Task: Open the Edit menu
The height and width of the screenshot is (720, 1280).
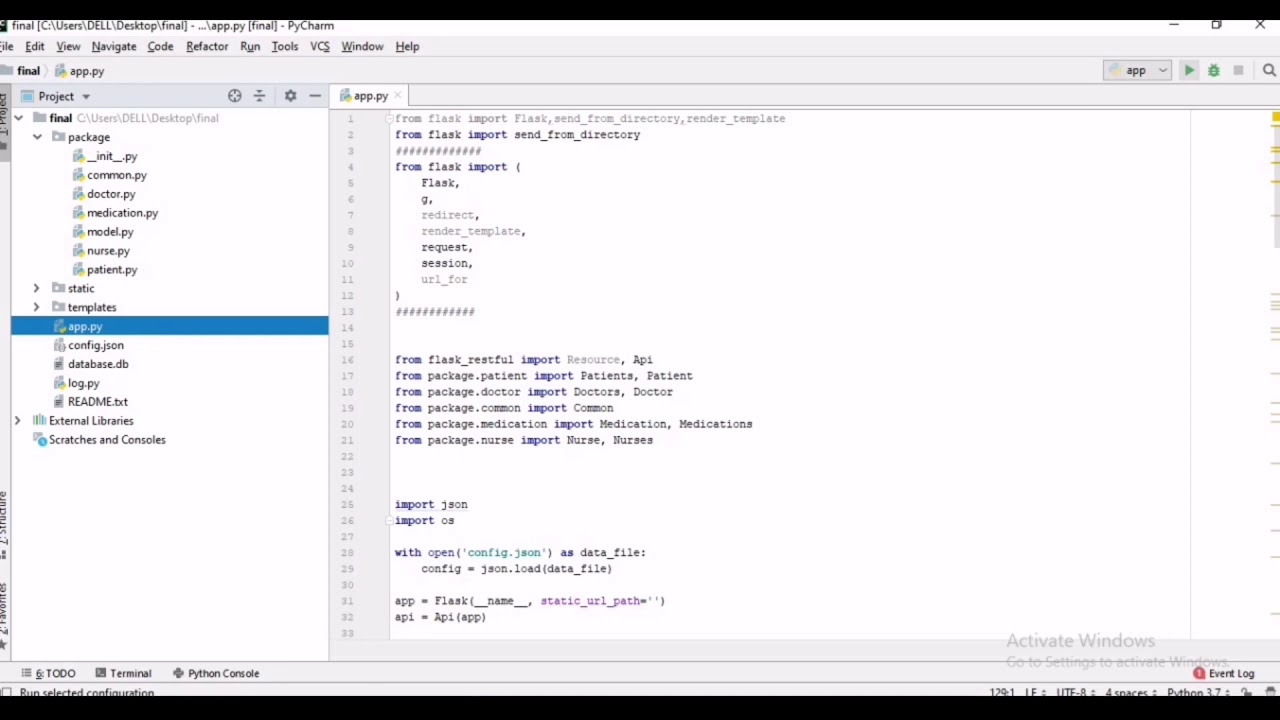Action: pyautogui.click(x=35, y=46)
